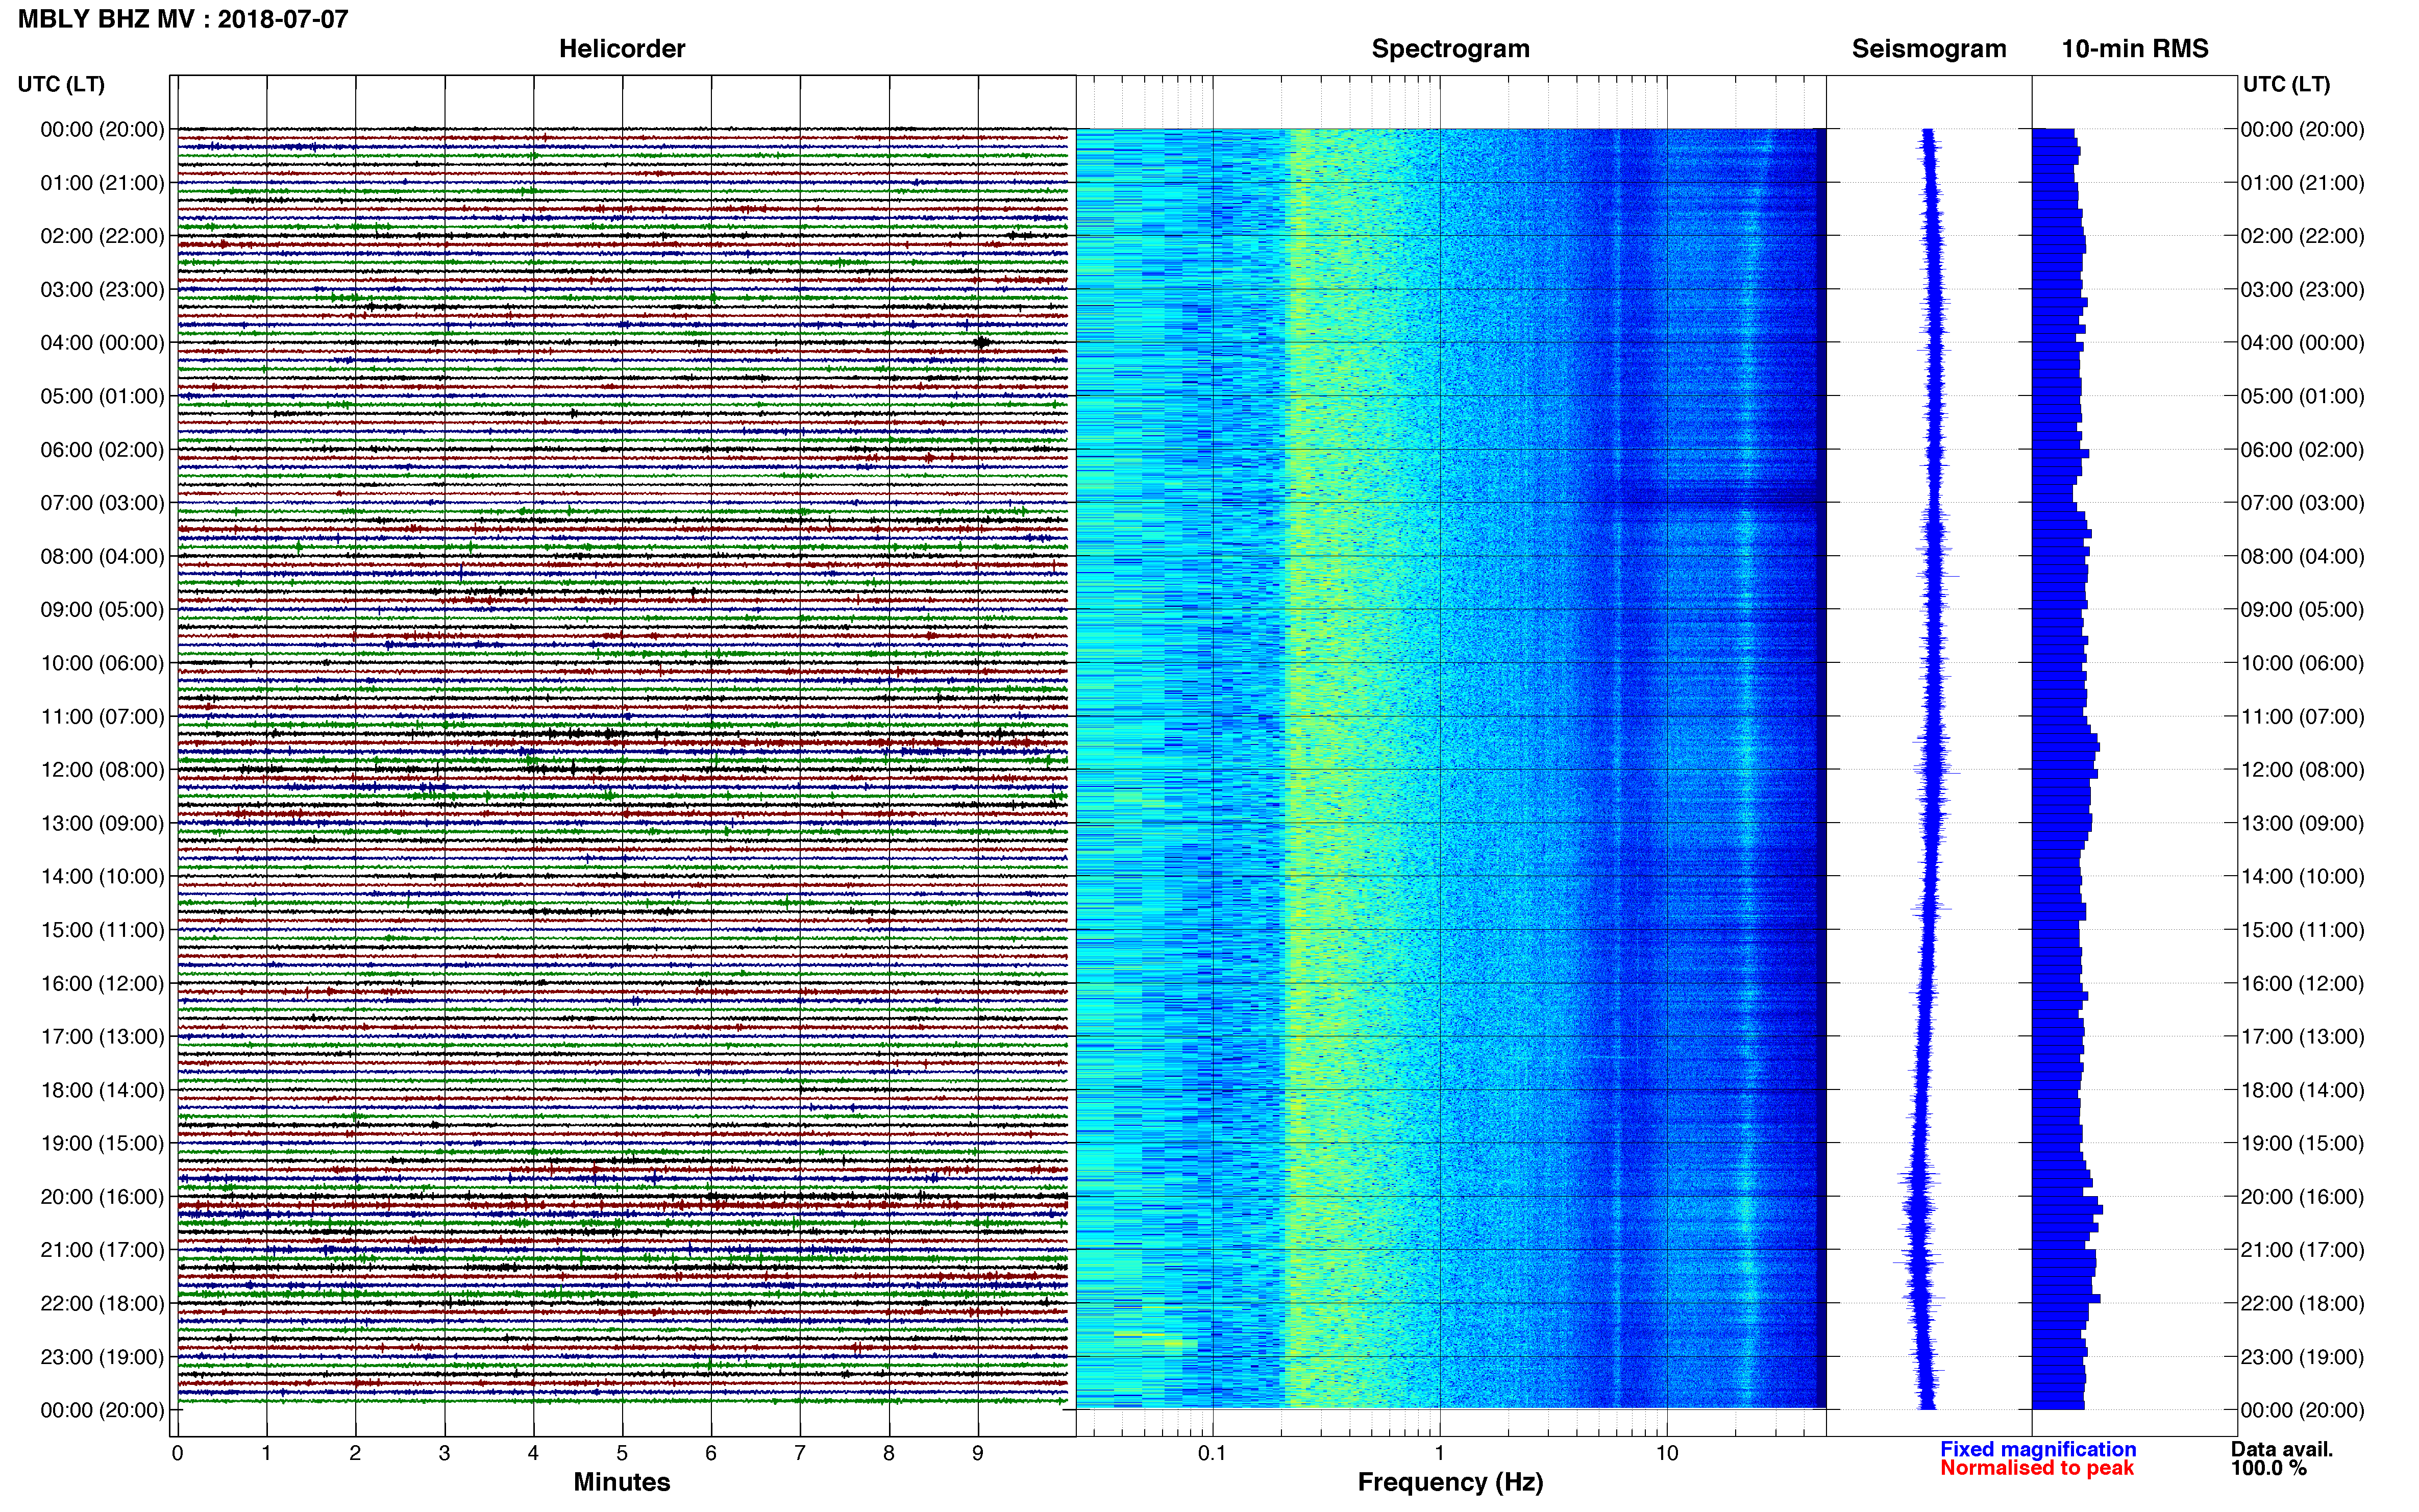Click the 1 Hz frequency tick label

pyautogui.click(x=1440, y=1453)
